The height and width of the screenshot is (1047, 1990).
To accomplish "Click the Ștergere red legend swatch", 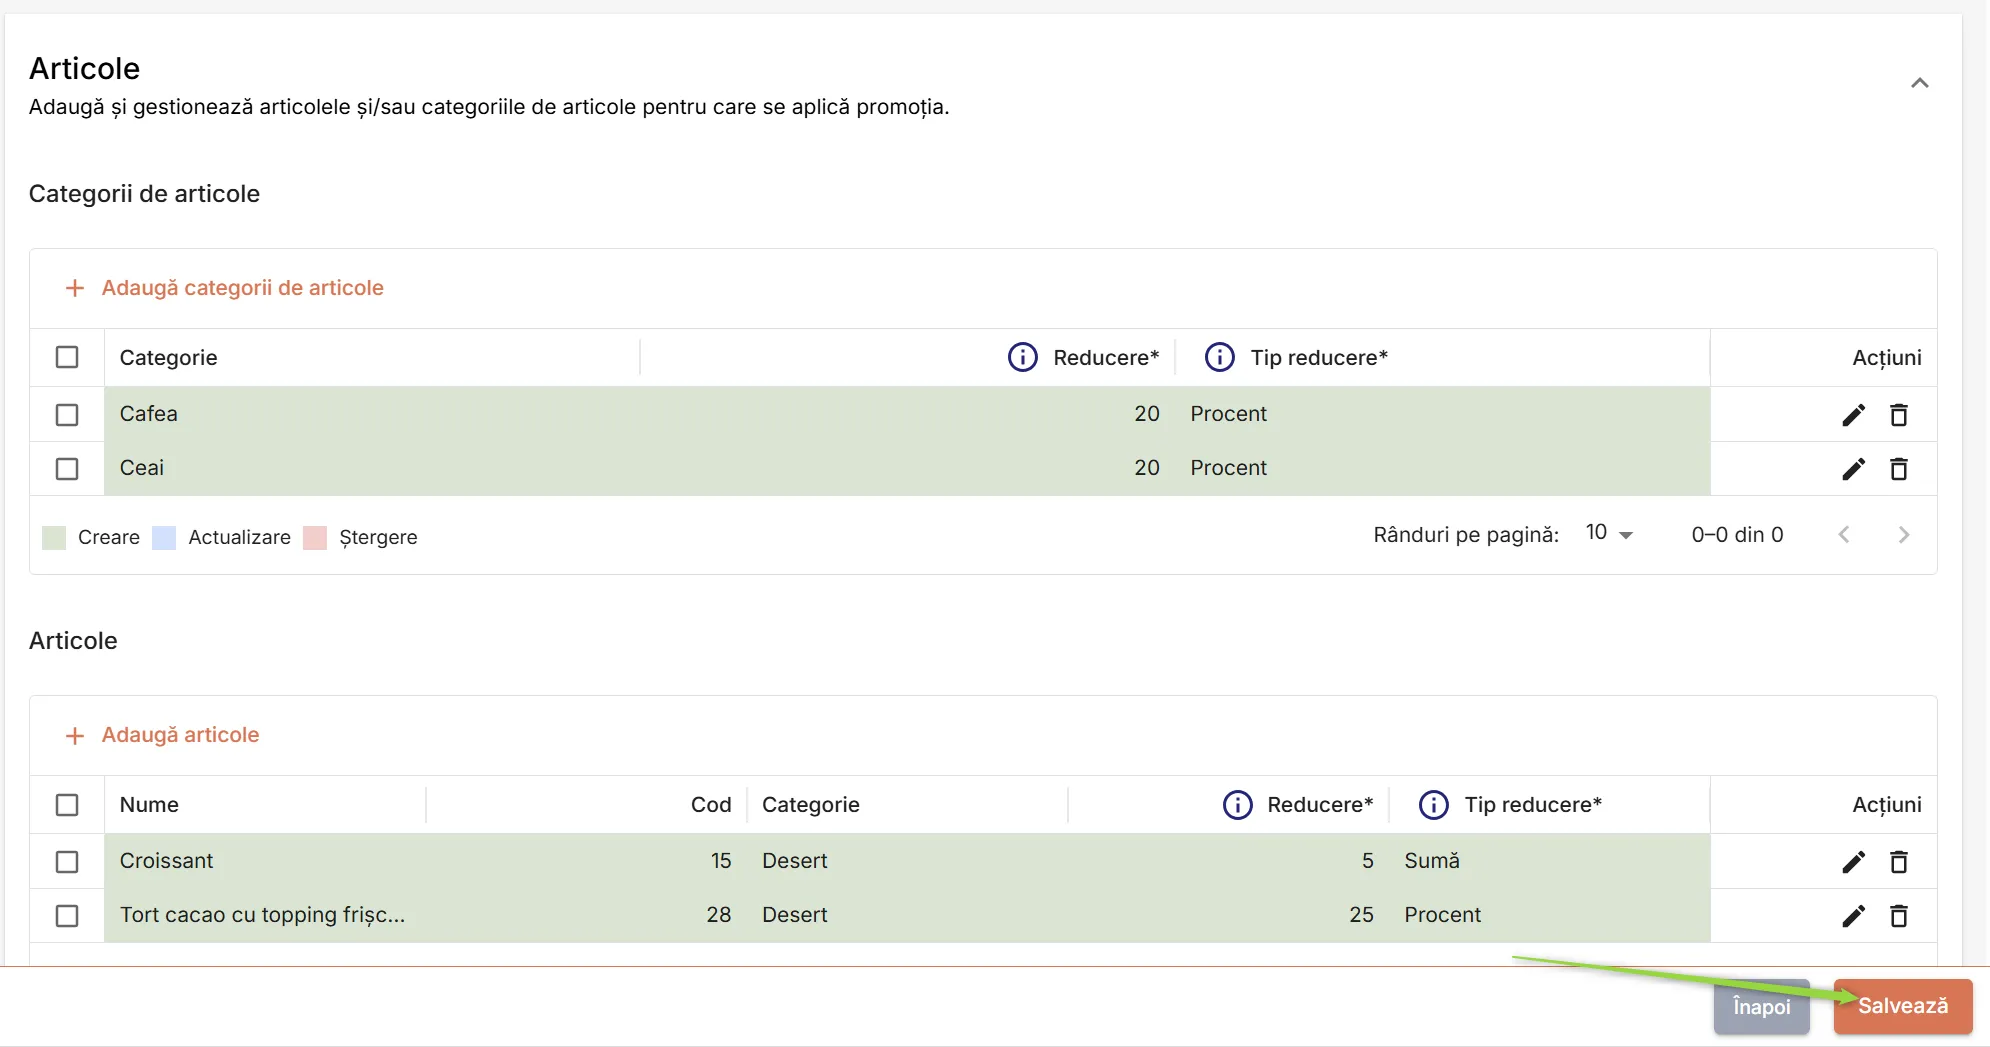I will [315, 538].
